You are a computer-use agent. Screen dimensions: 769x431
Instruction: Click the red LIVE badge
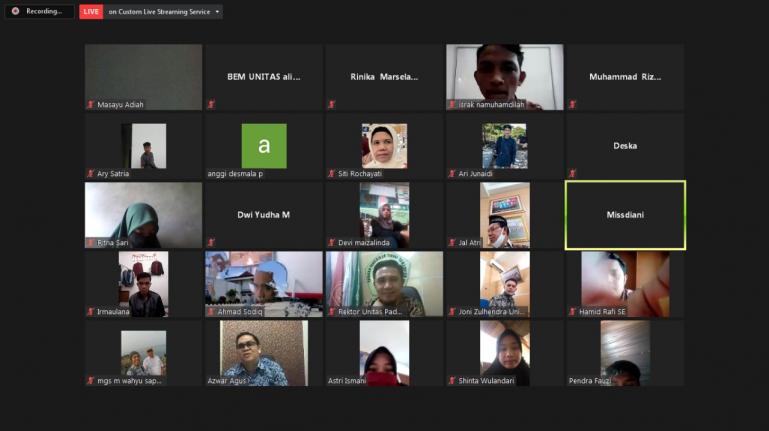[x=91, y=12]
